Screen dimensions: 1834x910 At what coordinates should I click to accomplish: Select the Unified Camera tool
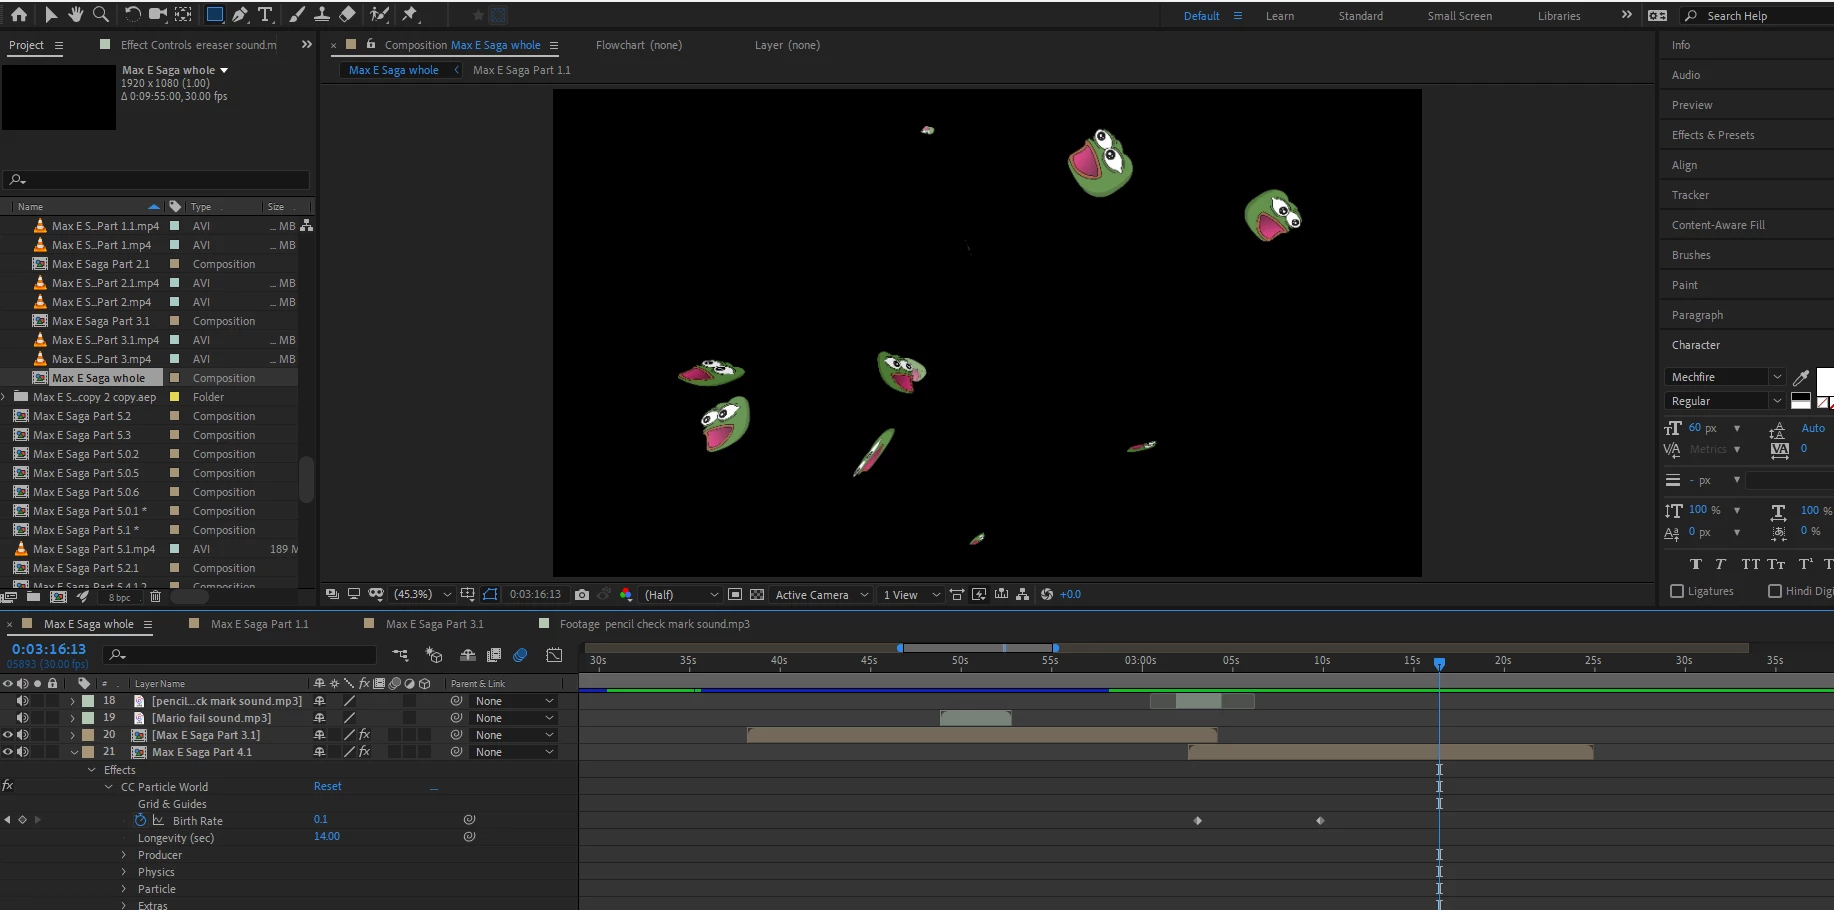[x=158, y=14]
